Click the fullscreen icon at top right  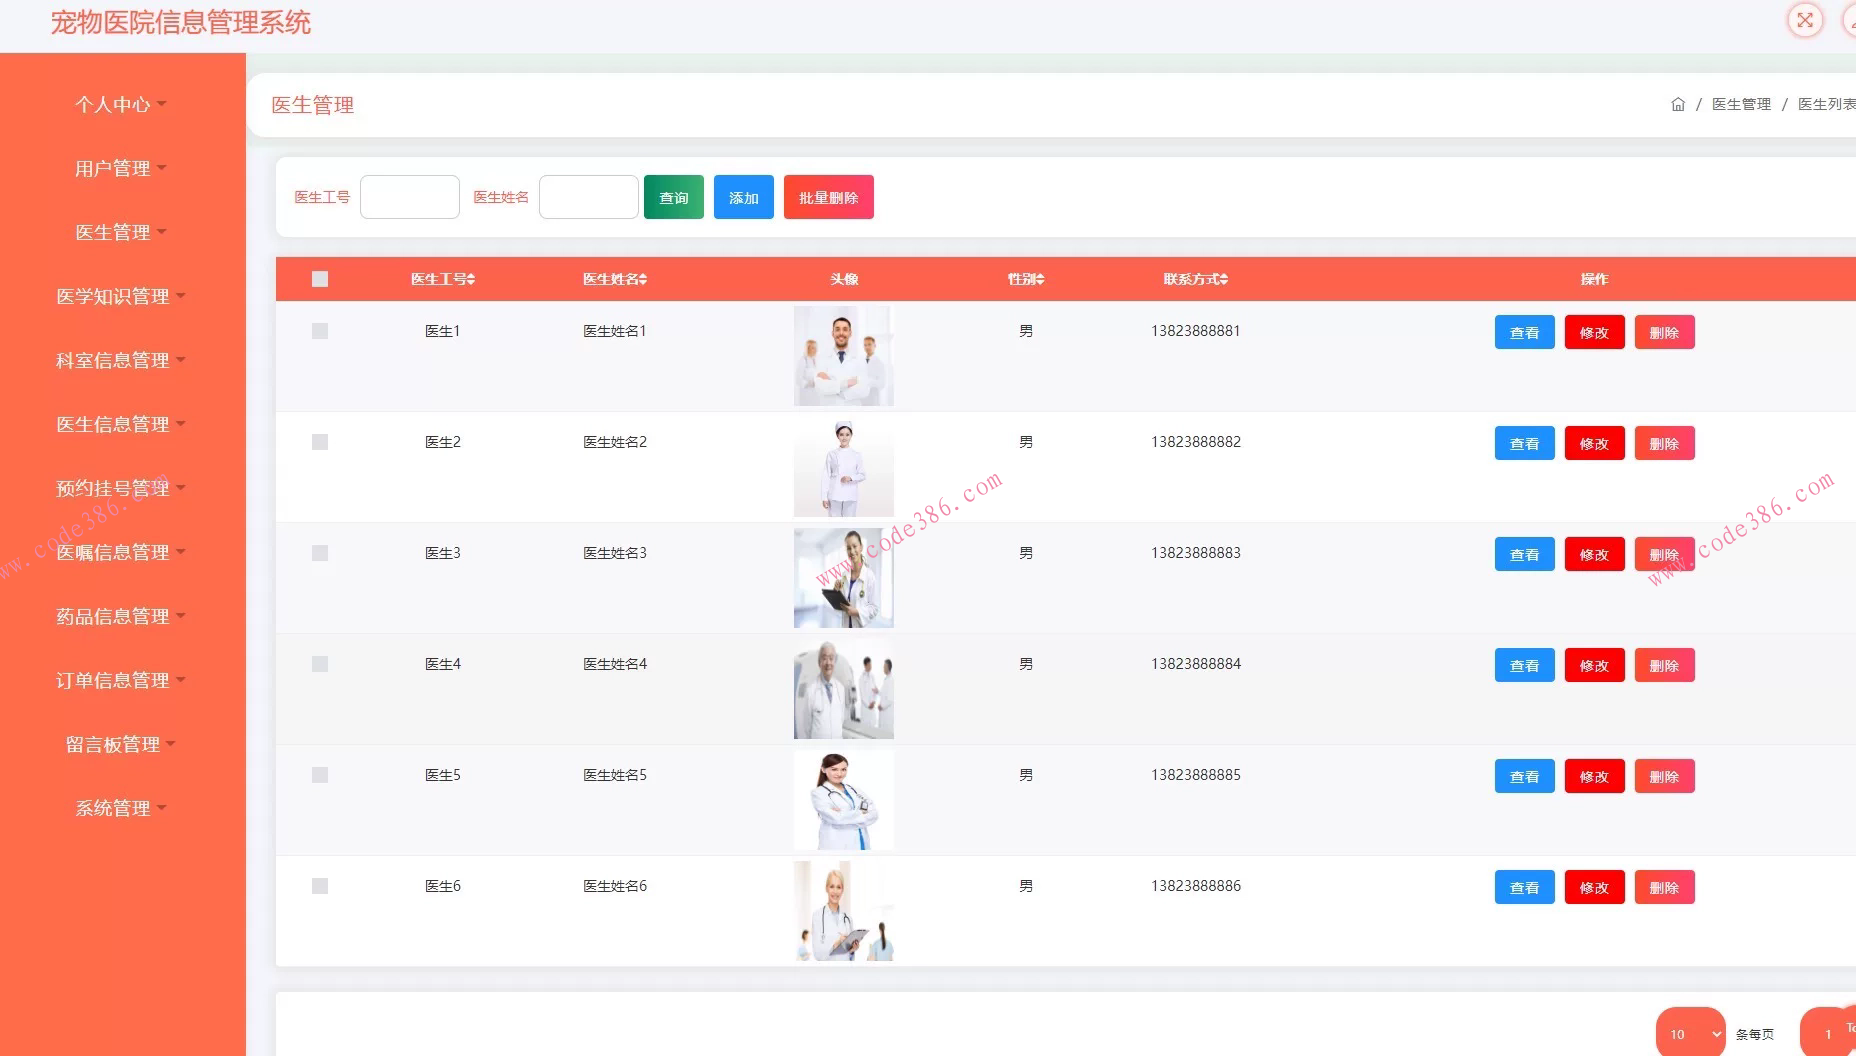point(1805,20)
